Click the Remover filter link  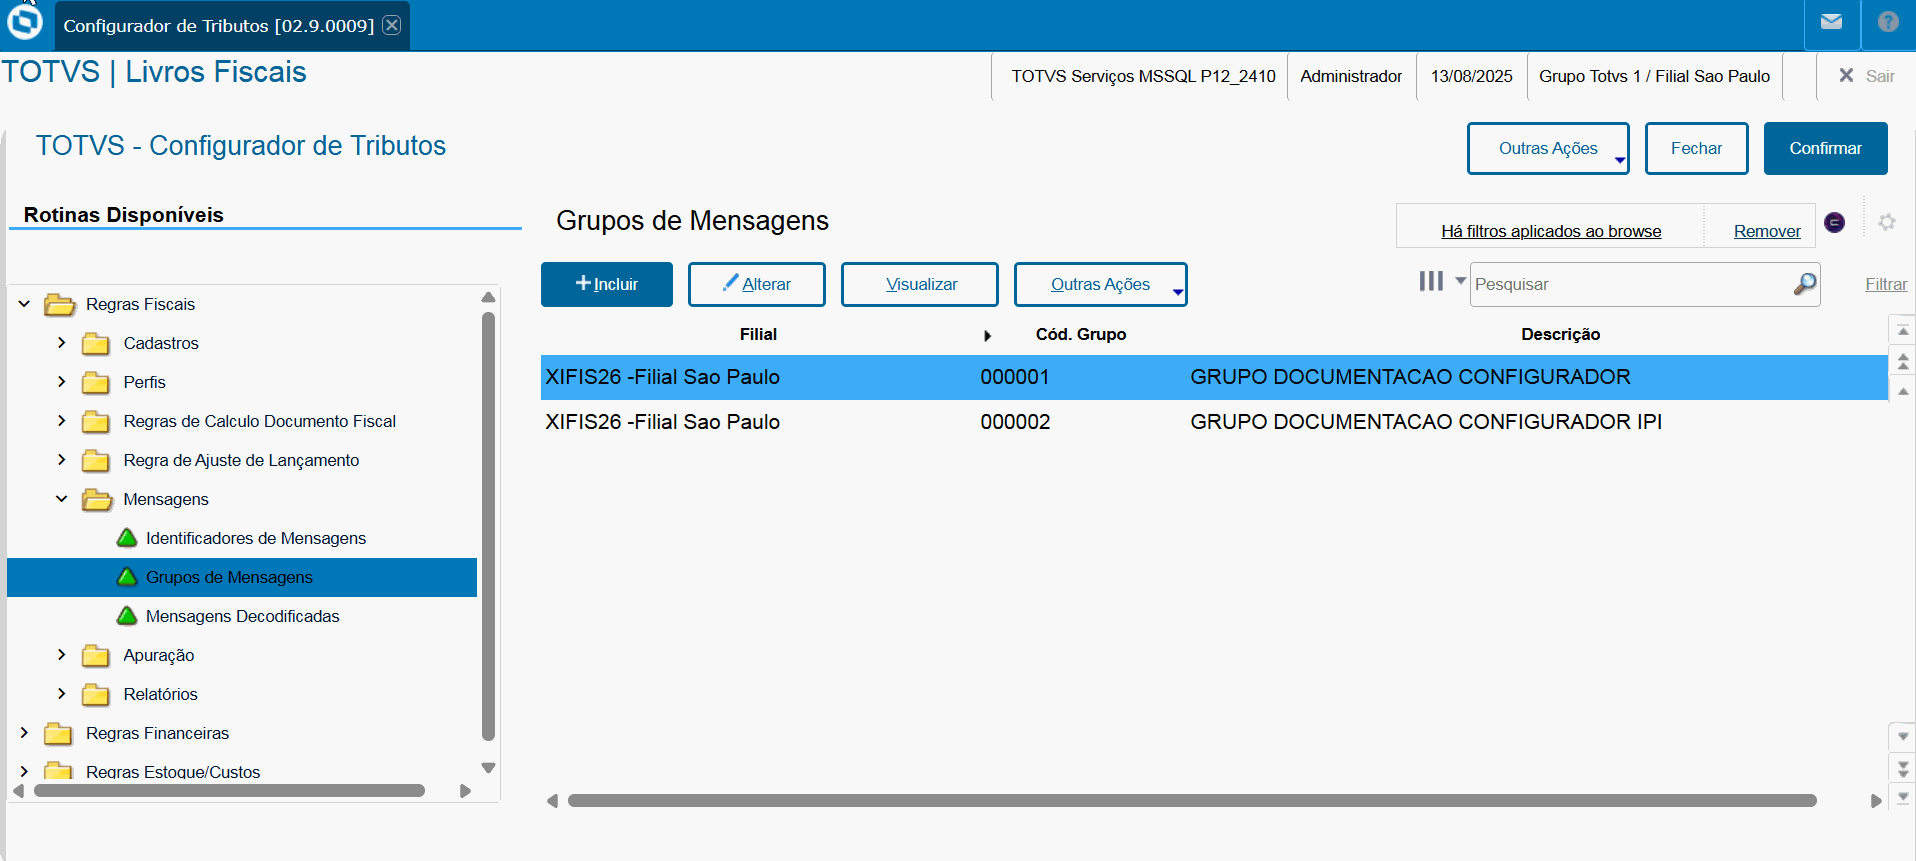click(1767, 231)
